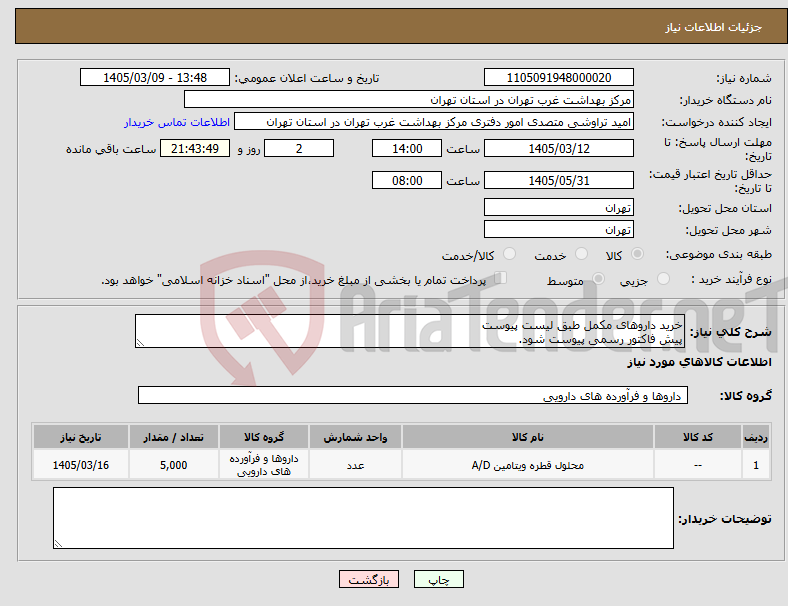The height and width of the screenshot is (606, 788).
Task: Click the اطلاعات کالاهای مورد نیاز heading
Action: pyautogui.click(x=699, y=362)
